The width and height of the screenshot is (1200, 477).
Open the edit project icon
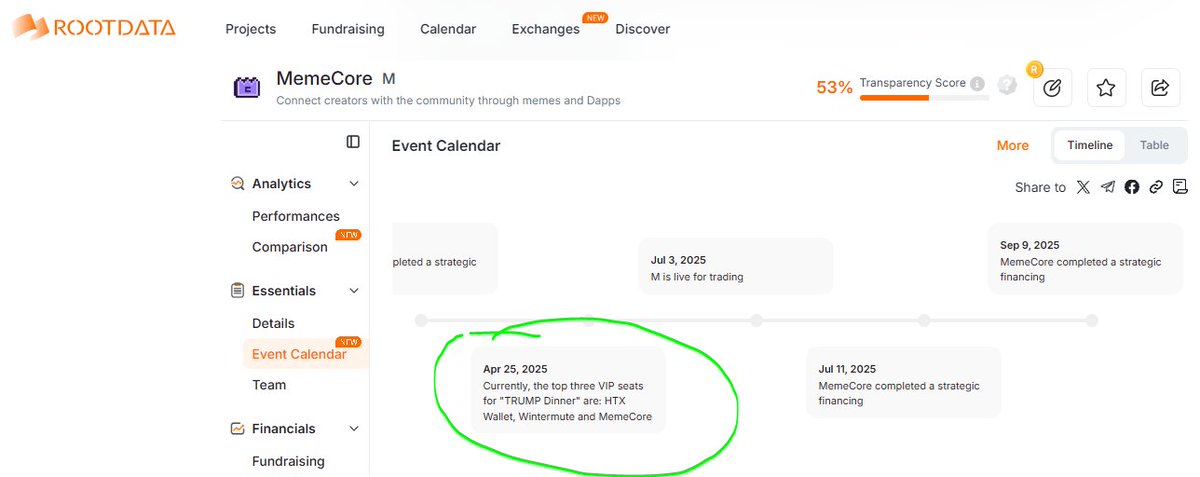pos(1052,88)
